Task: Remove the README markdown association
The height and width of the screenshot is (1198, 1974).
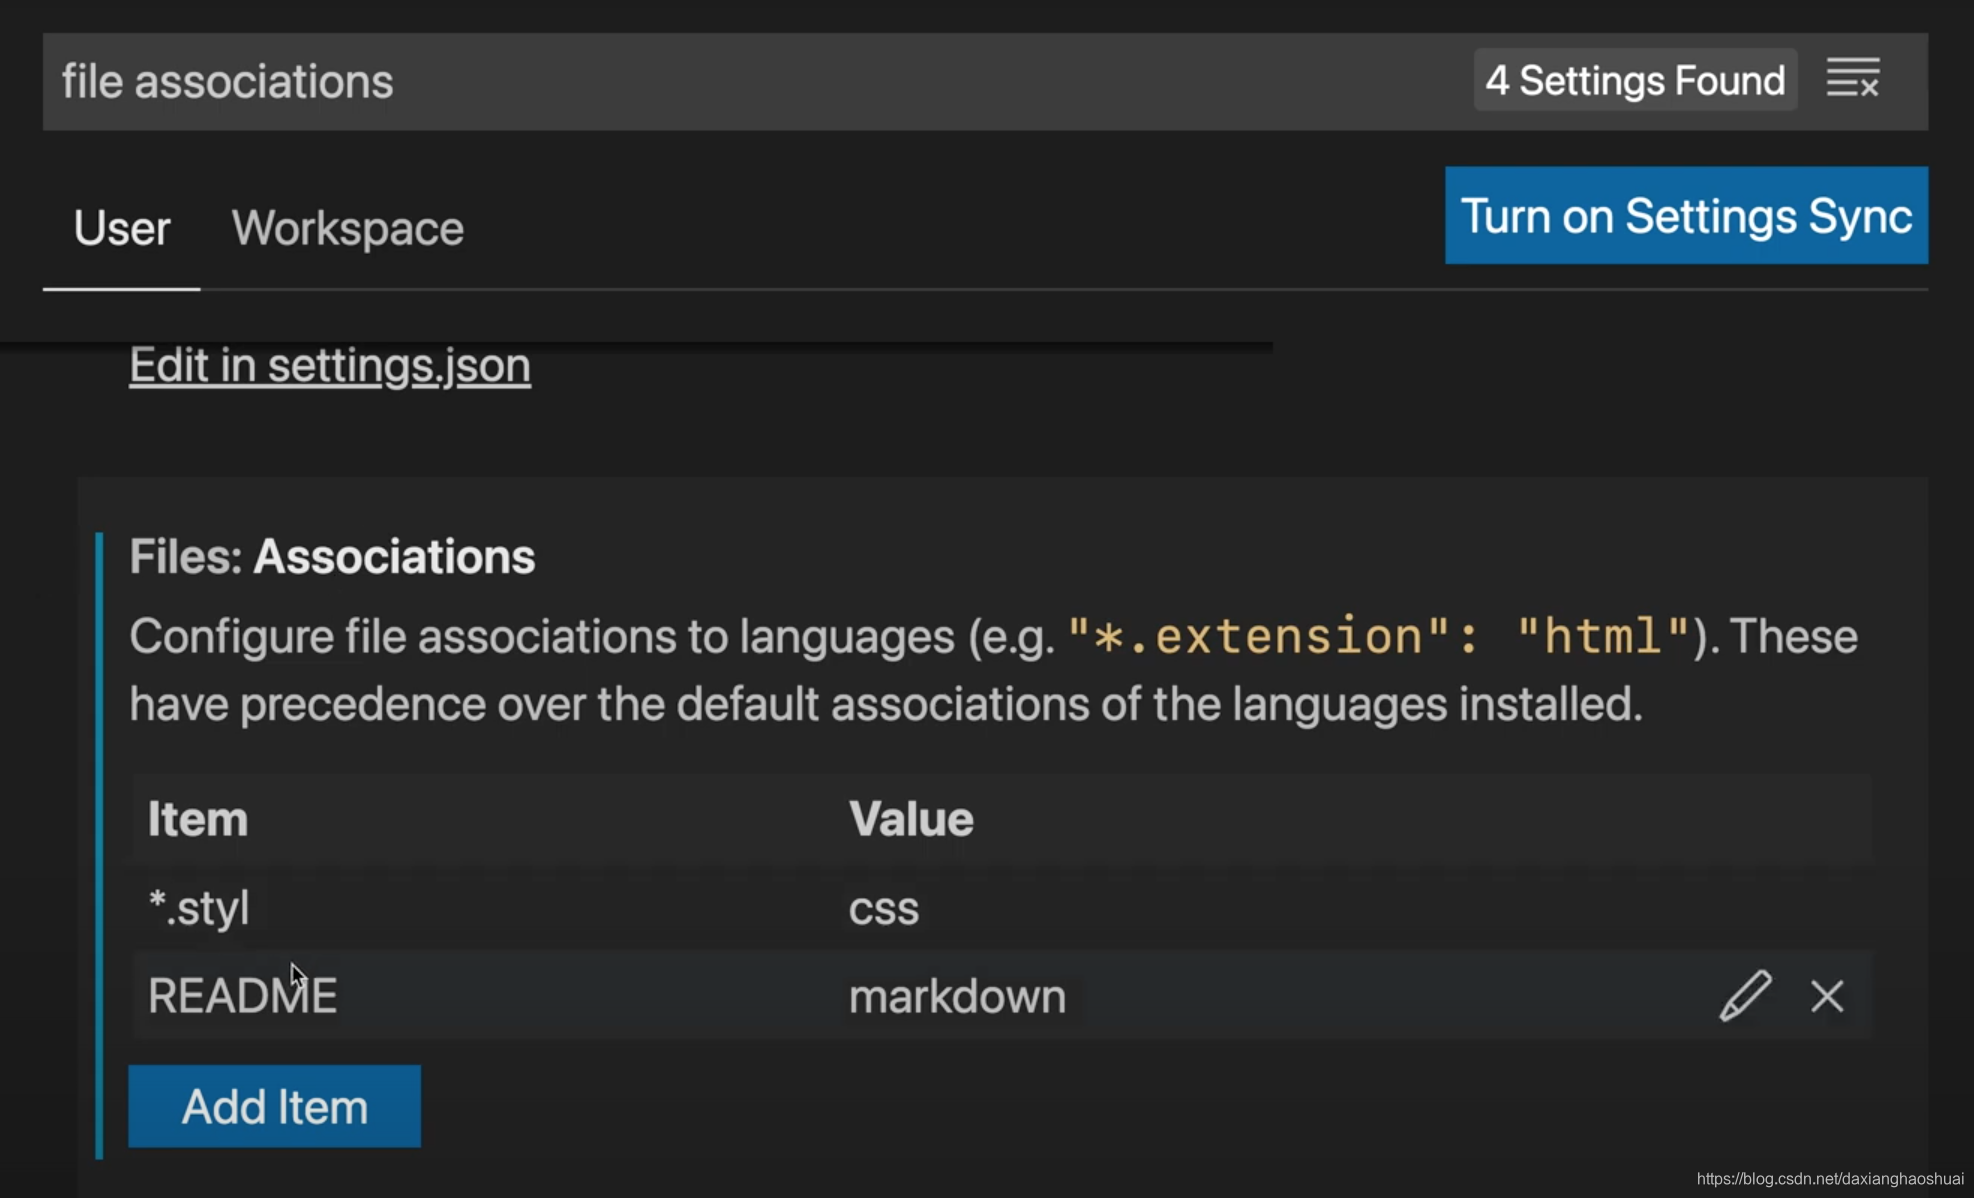Action: tap(1827, 996)
